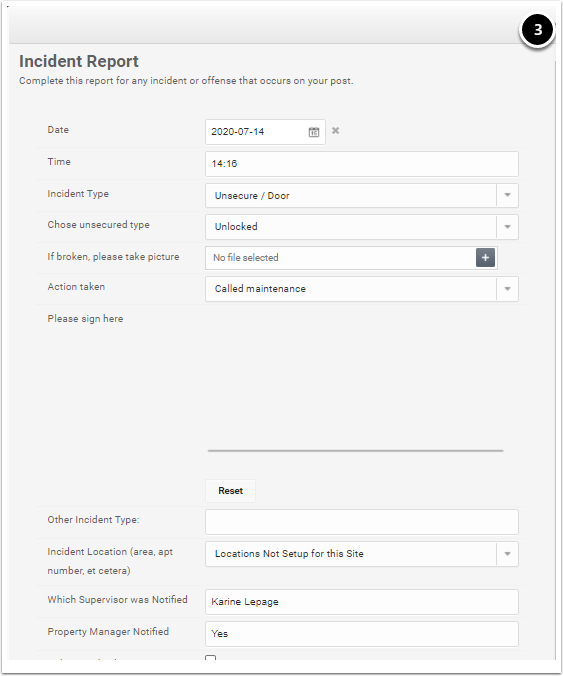Focus the Other Incident Type field
563x676 pixels.
pyautogui.click(x=362, y=522)
